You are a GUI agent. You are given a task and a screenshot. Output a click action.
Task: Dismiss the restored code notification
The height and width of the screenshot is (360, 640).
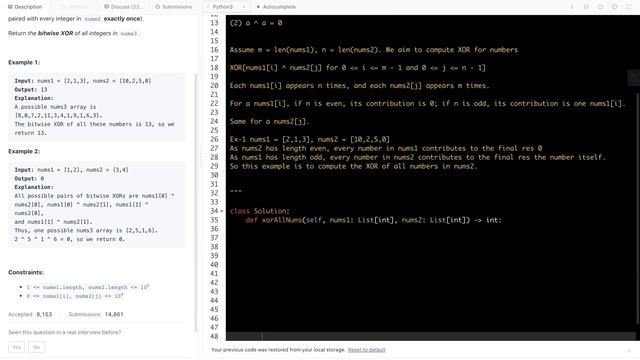tap(629, 350)
